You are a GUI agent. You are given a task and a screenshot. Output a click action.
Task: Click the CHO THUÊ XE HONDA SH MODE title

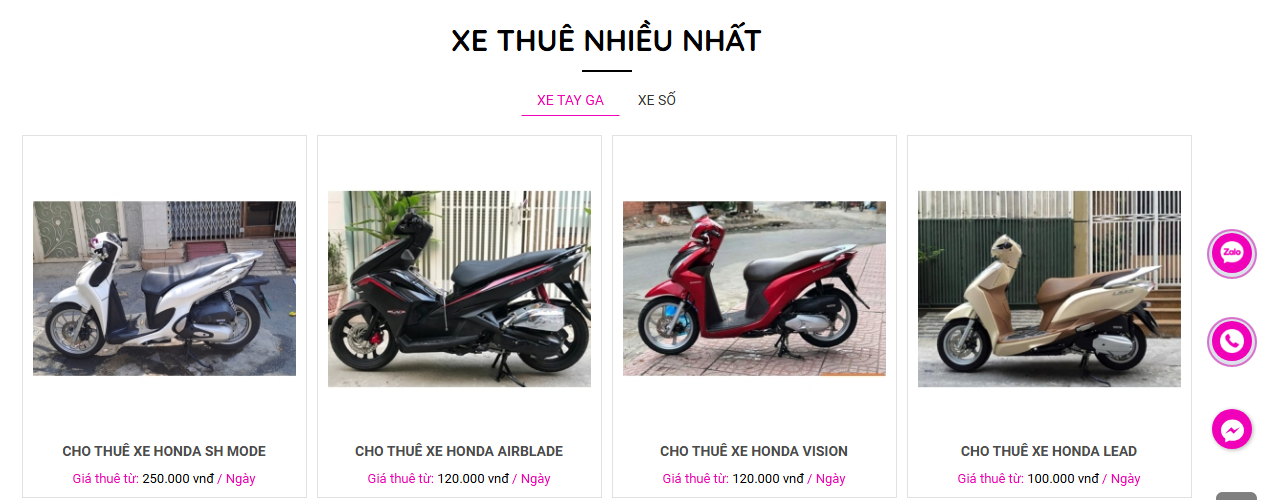pos(164,451)
